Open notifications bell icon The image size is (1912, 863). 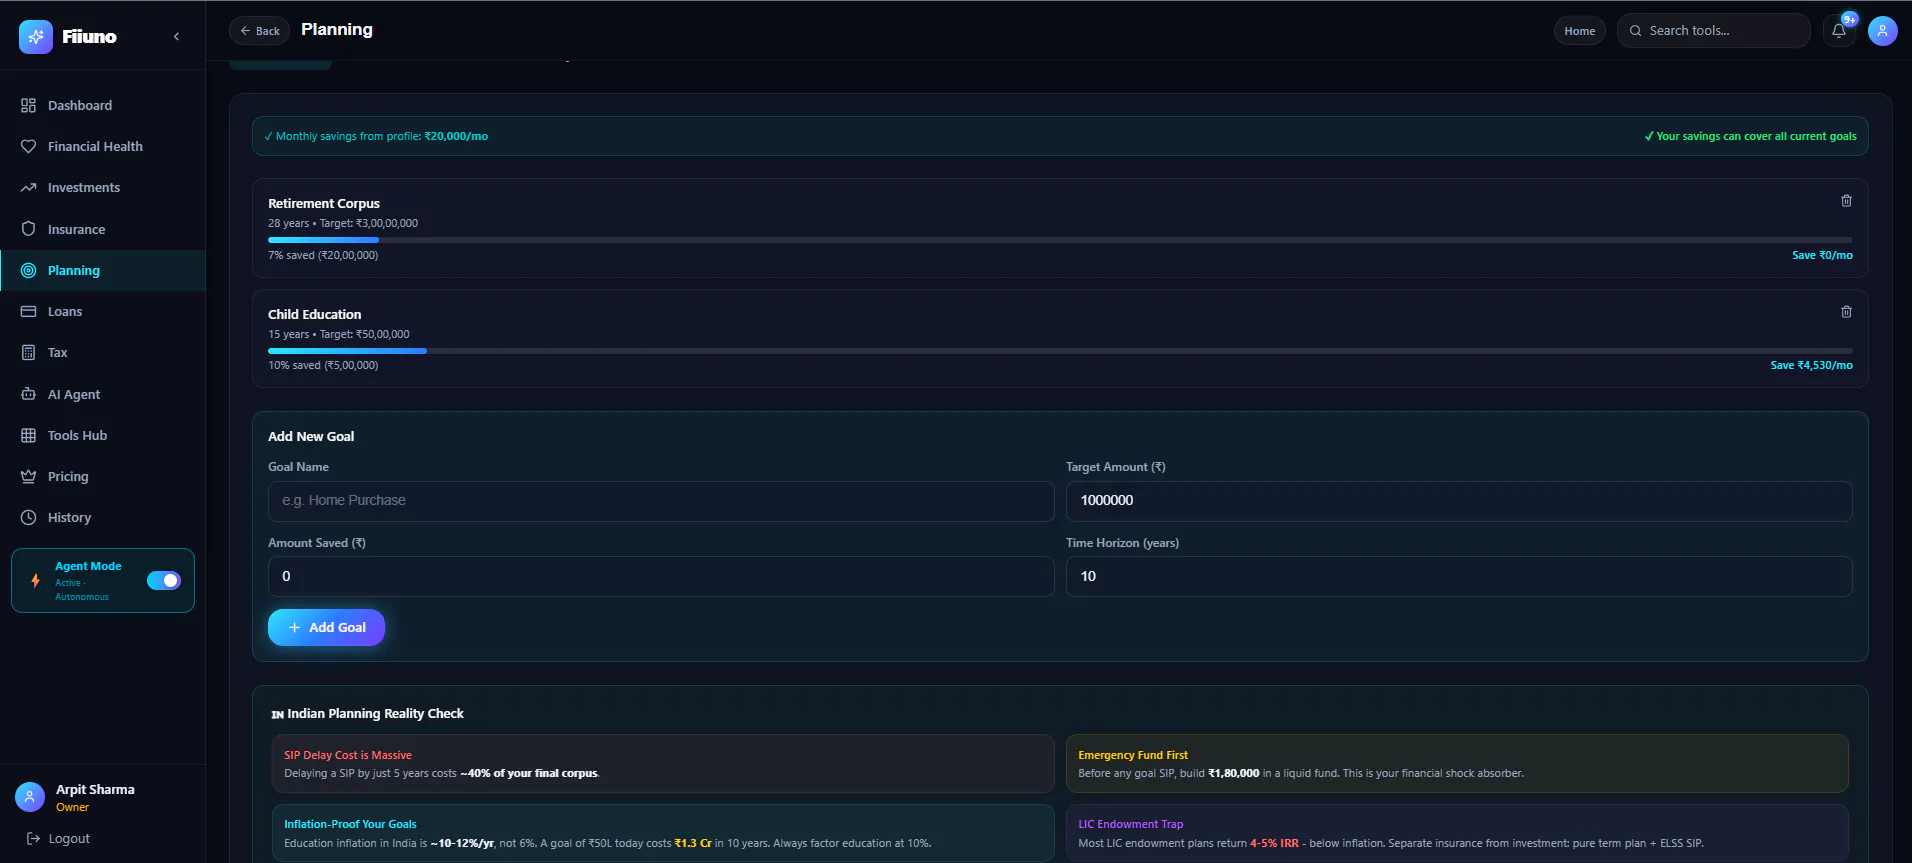(x=1839, y=31)
